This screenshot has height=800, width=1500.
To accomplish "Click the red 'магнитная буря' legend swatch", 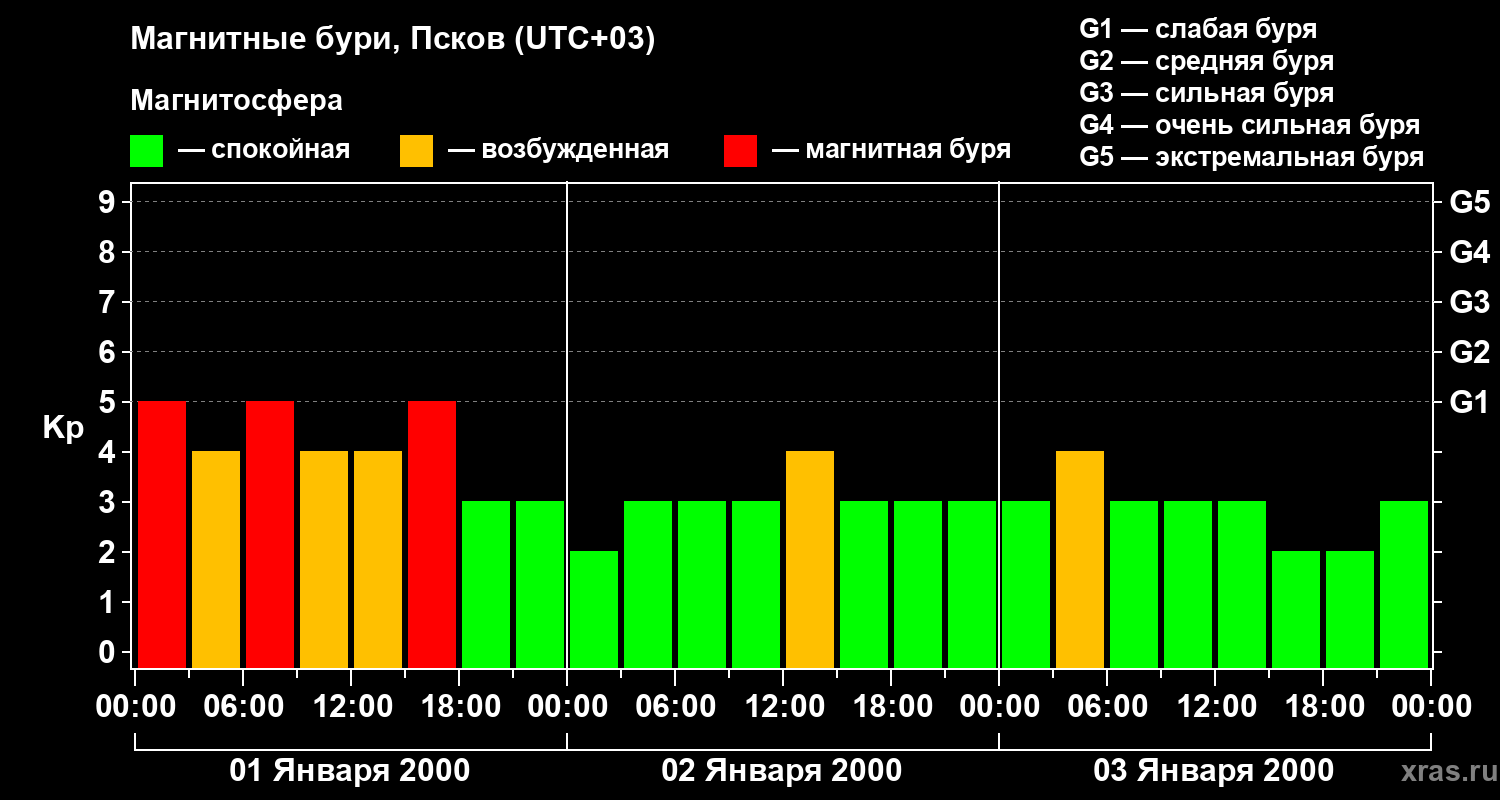I will (x=740, y=151).
